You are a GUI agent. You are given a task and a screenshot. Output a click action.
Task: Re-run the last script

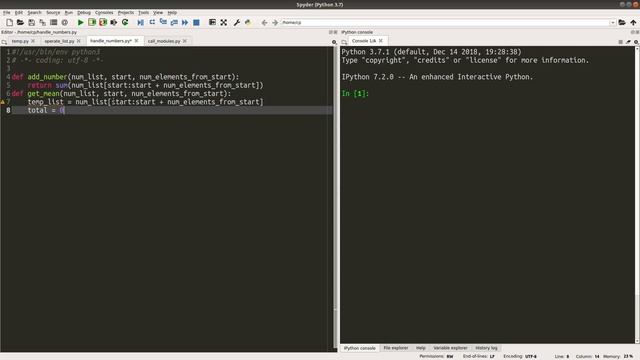[125, 22]
